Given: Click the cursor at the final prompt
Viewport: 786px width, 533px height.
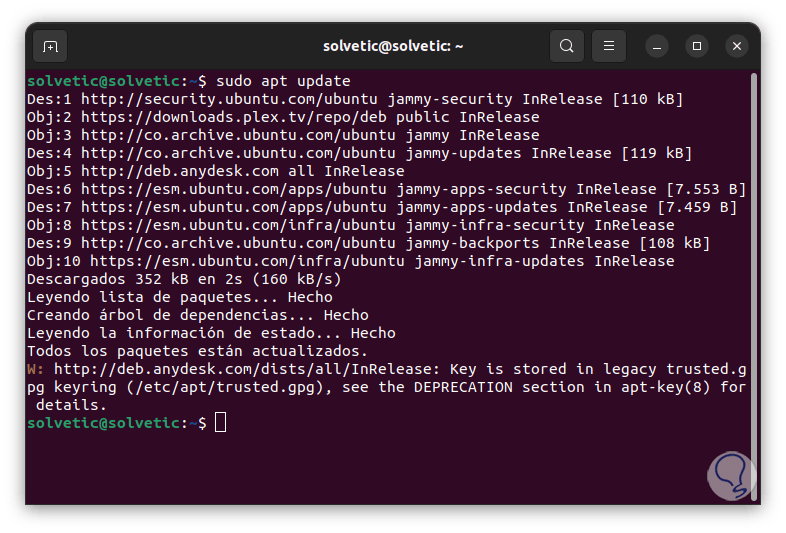Looking at the screenshot, I should click(x=221, y=423).
